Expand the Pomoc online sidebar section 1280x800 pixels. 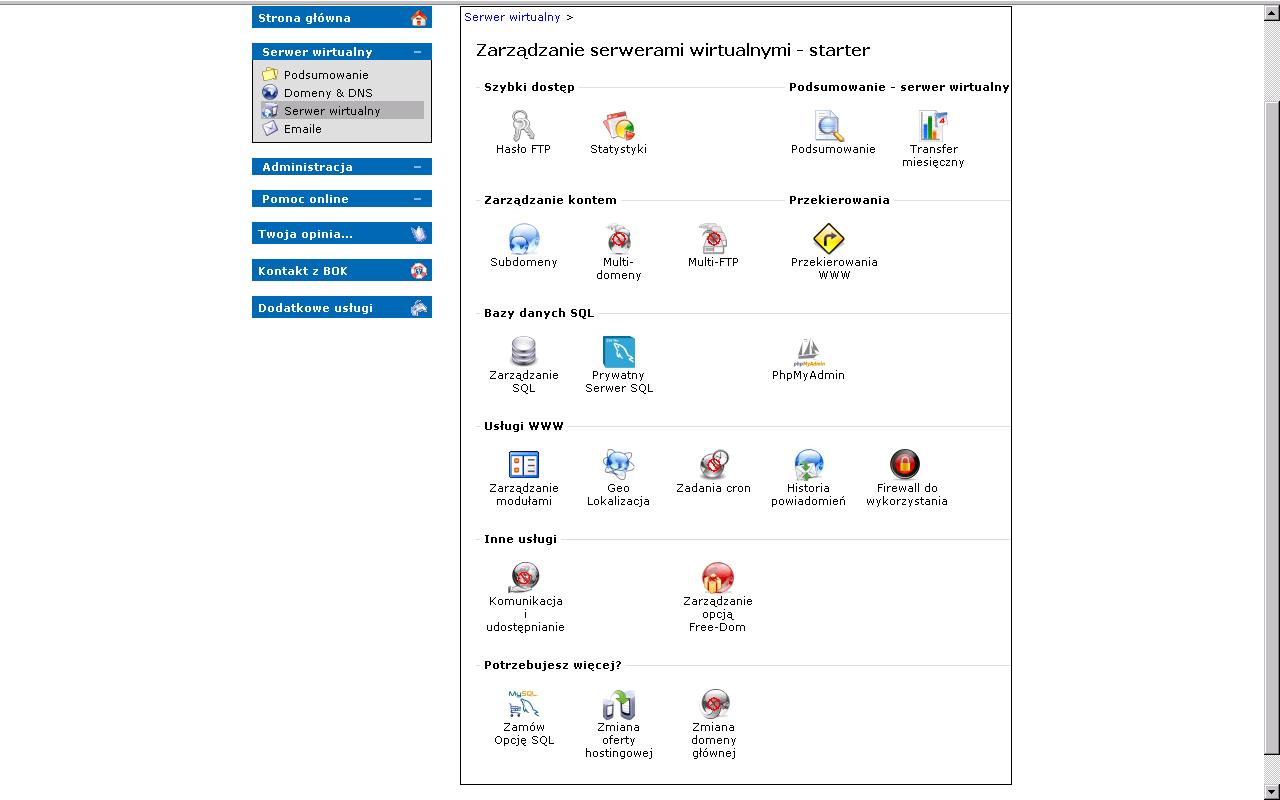click(x=417, y=199)
